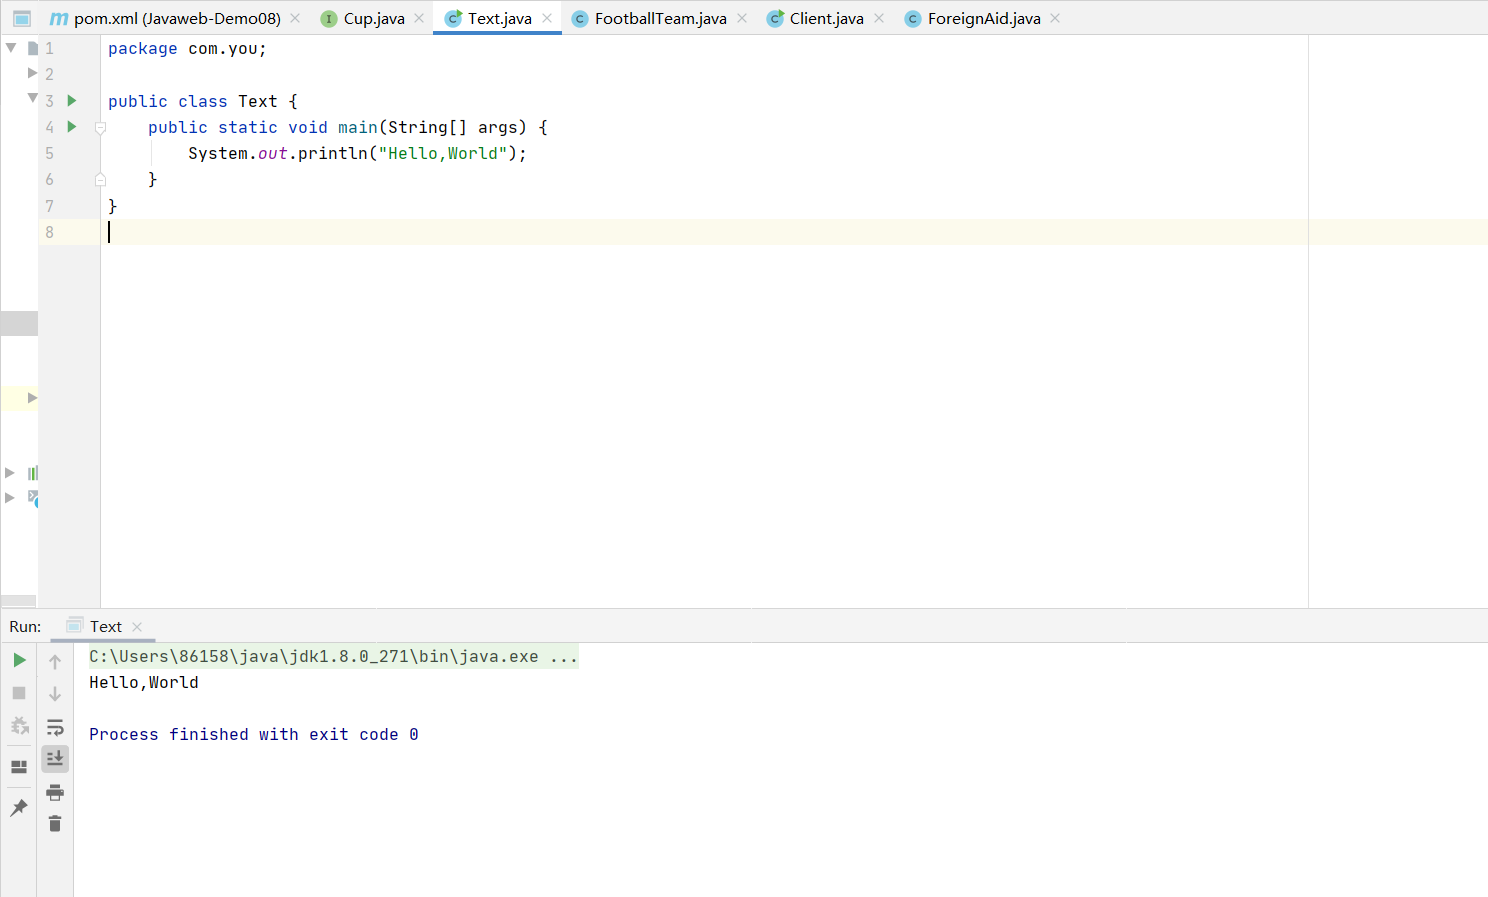1488x897 pixels.
Task: Click the Maven icon on pom.xml tab
Action: (x=59, y=19)
